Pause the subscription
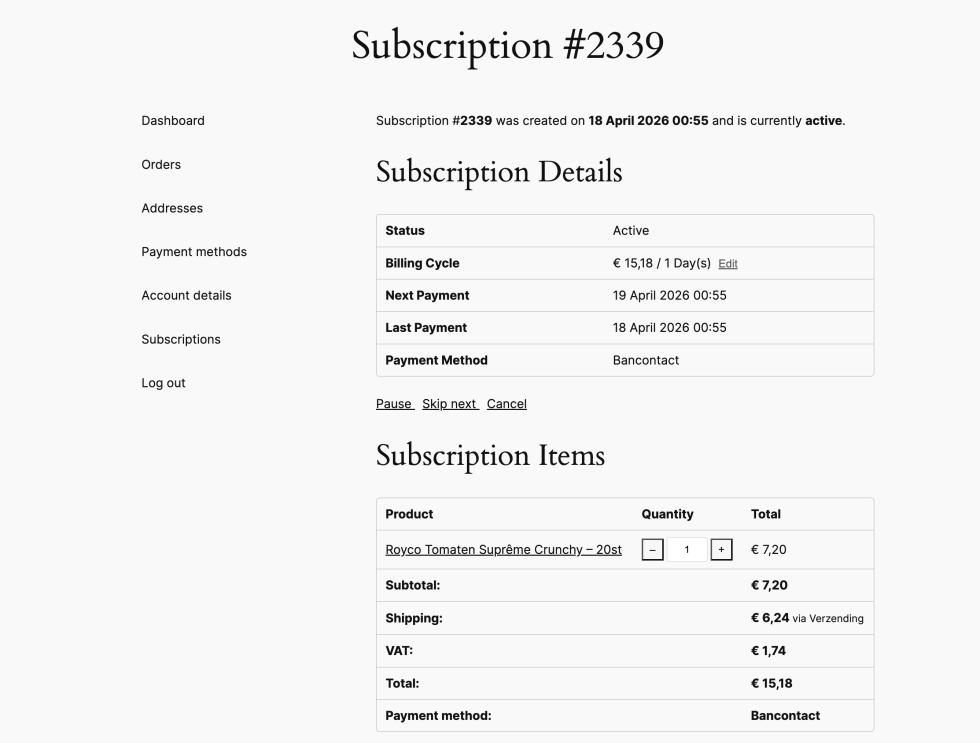Image resolution: width=980 pixels, height=743 pixels. click(x=394, y=404)
